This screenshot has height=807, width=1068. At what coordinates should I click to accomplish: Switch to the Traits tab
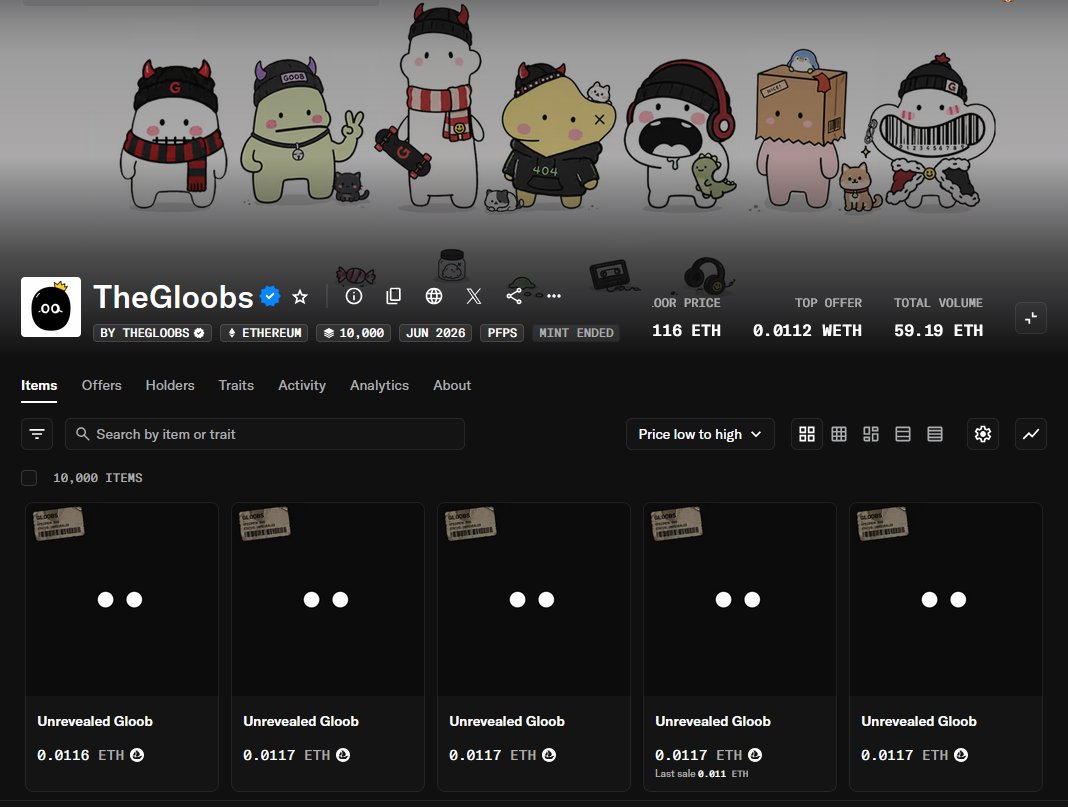pos(236,385)
